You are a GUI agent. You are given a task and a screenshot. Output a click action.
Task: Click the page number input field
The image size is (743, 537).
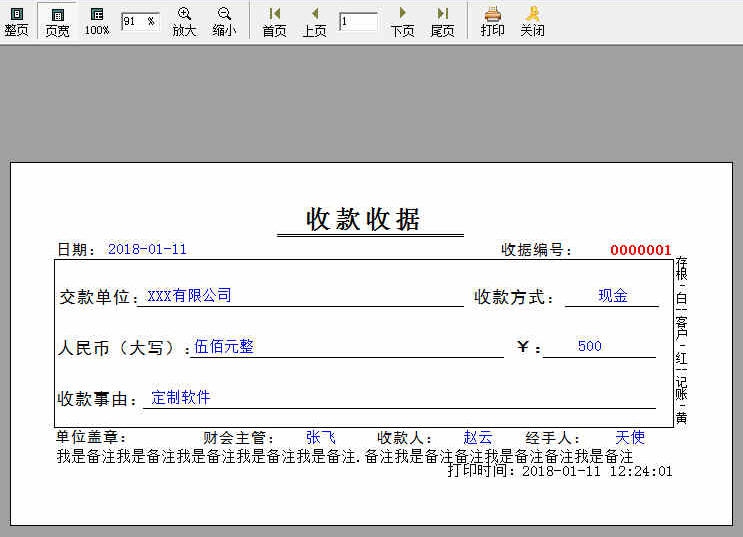tap(359, 22)
